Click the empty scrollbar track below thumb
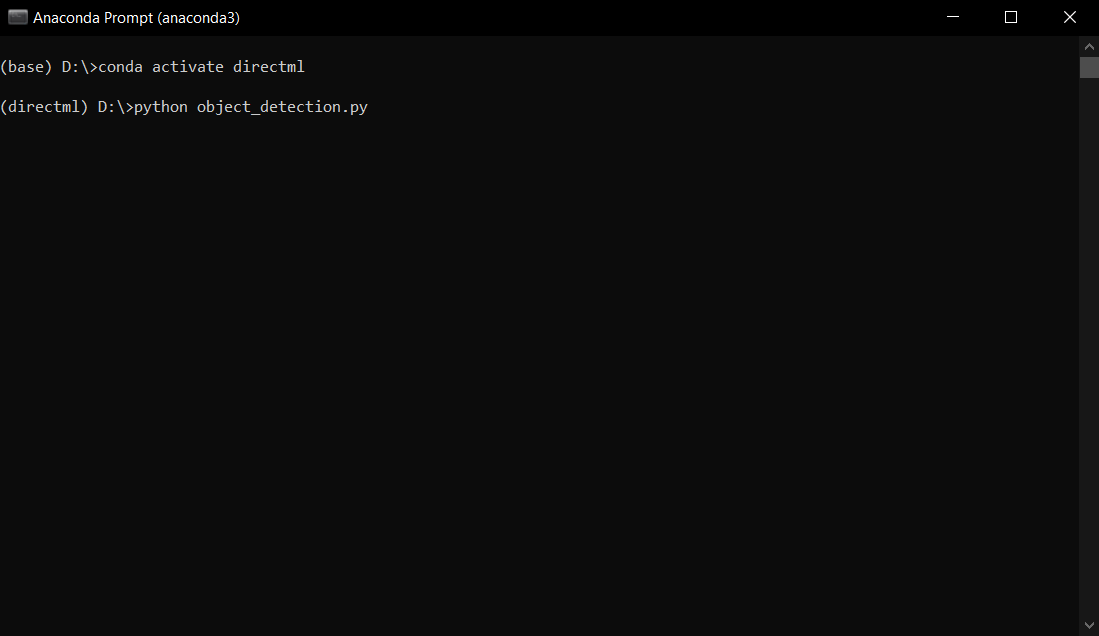This screenshot has width=1099, height=636. click(1088, 346)
